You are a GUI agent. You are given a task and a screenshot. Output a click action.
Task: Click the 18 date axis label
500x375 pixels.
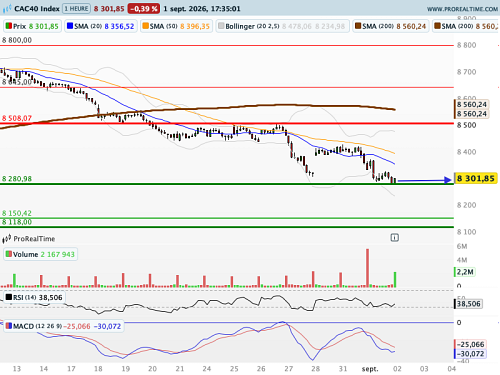(x=98, y=369)
